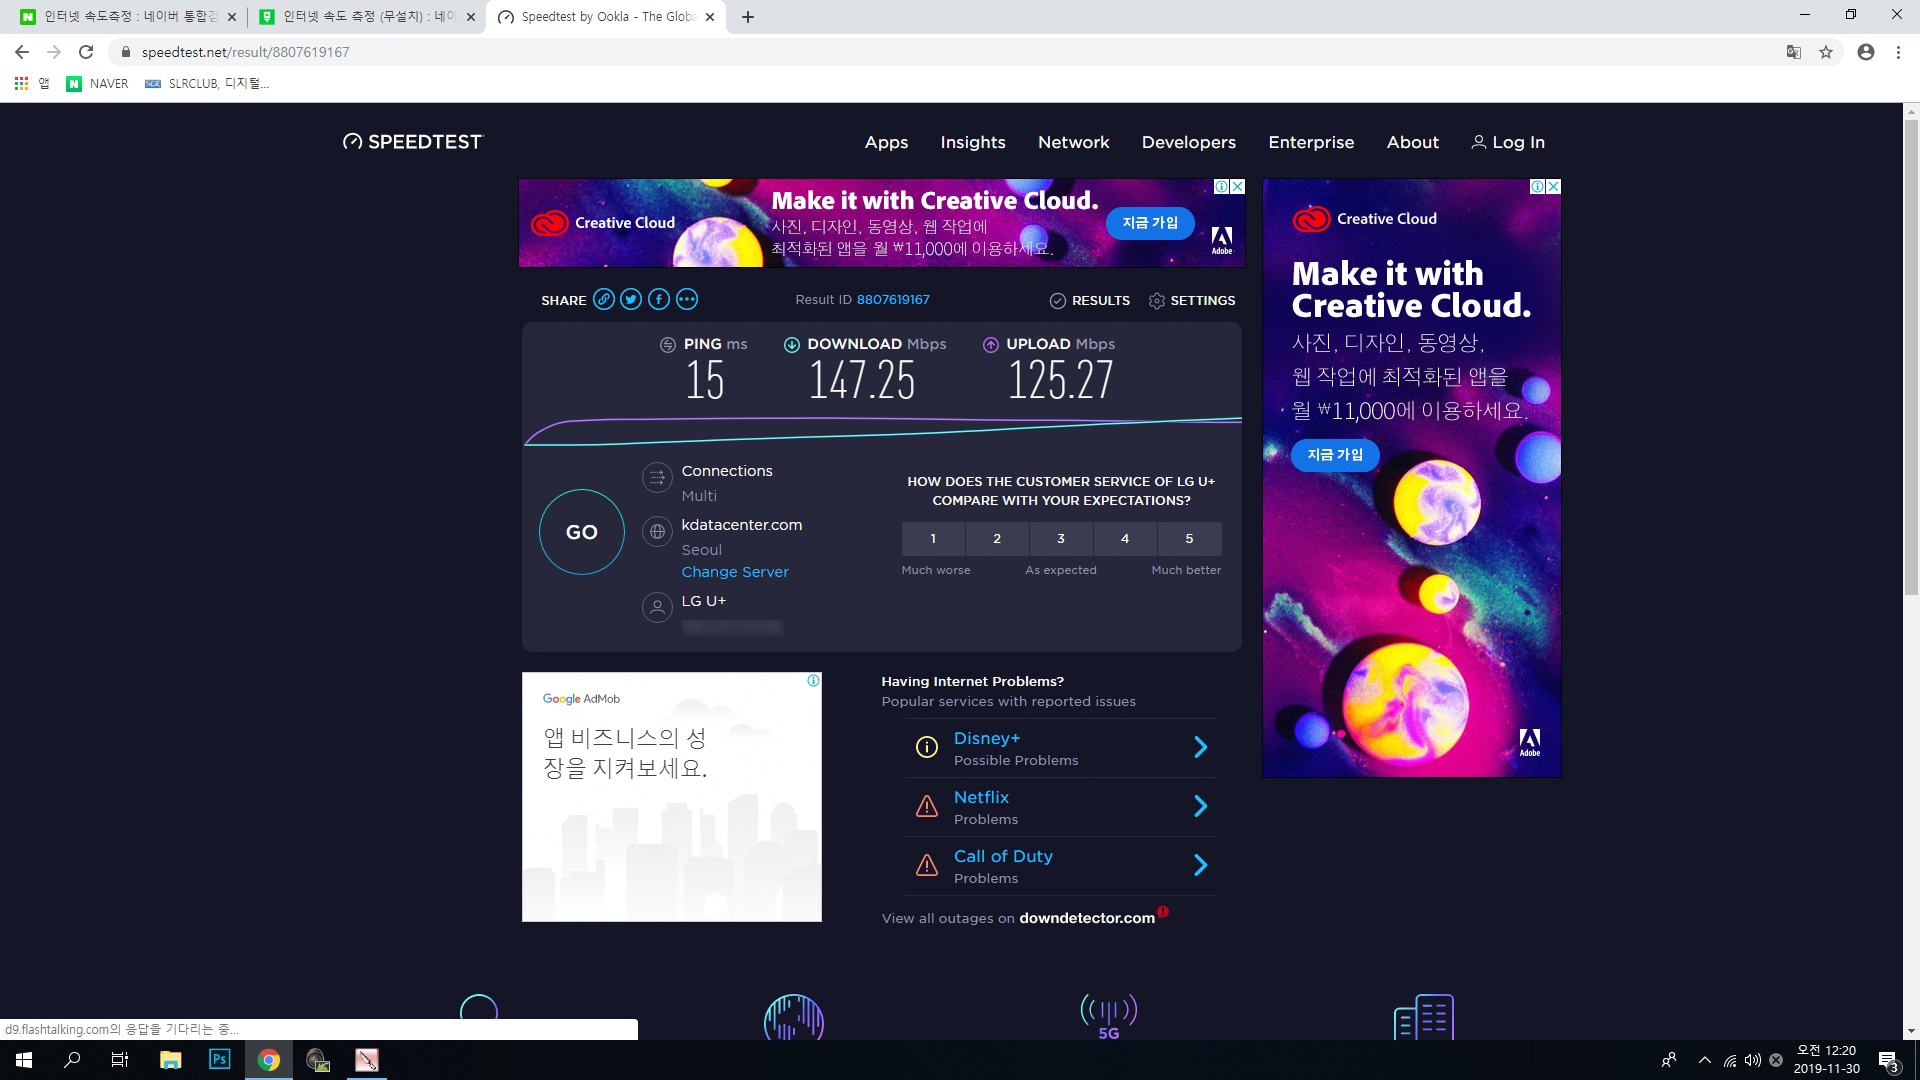Open Google AdMob advertisement

[672, 797]
